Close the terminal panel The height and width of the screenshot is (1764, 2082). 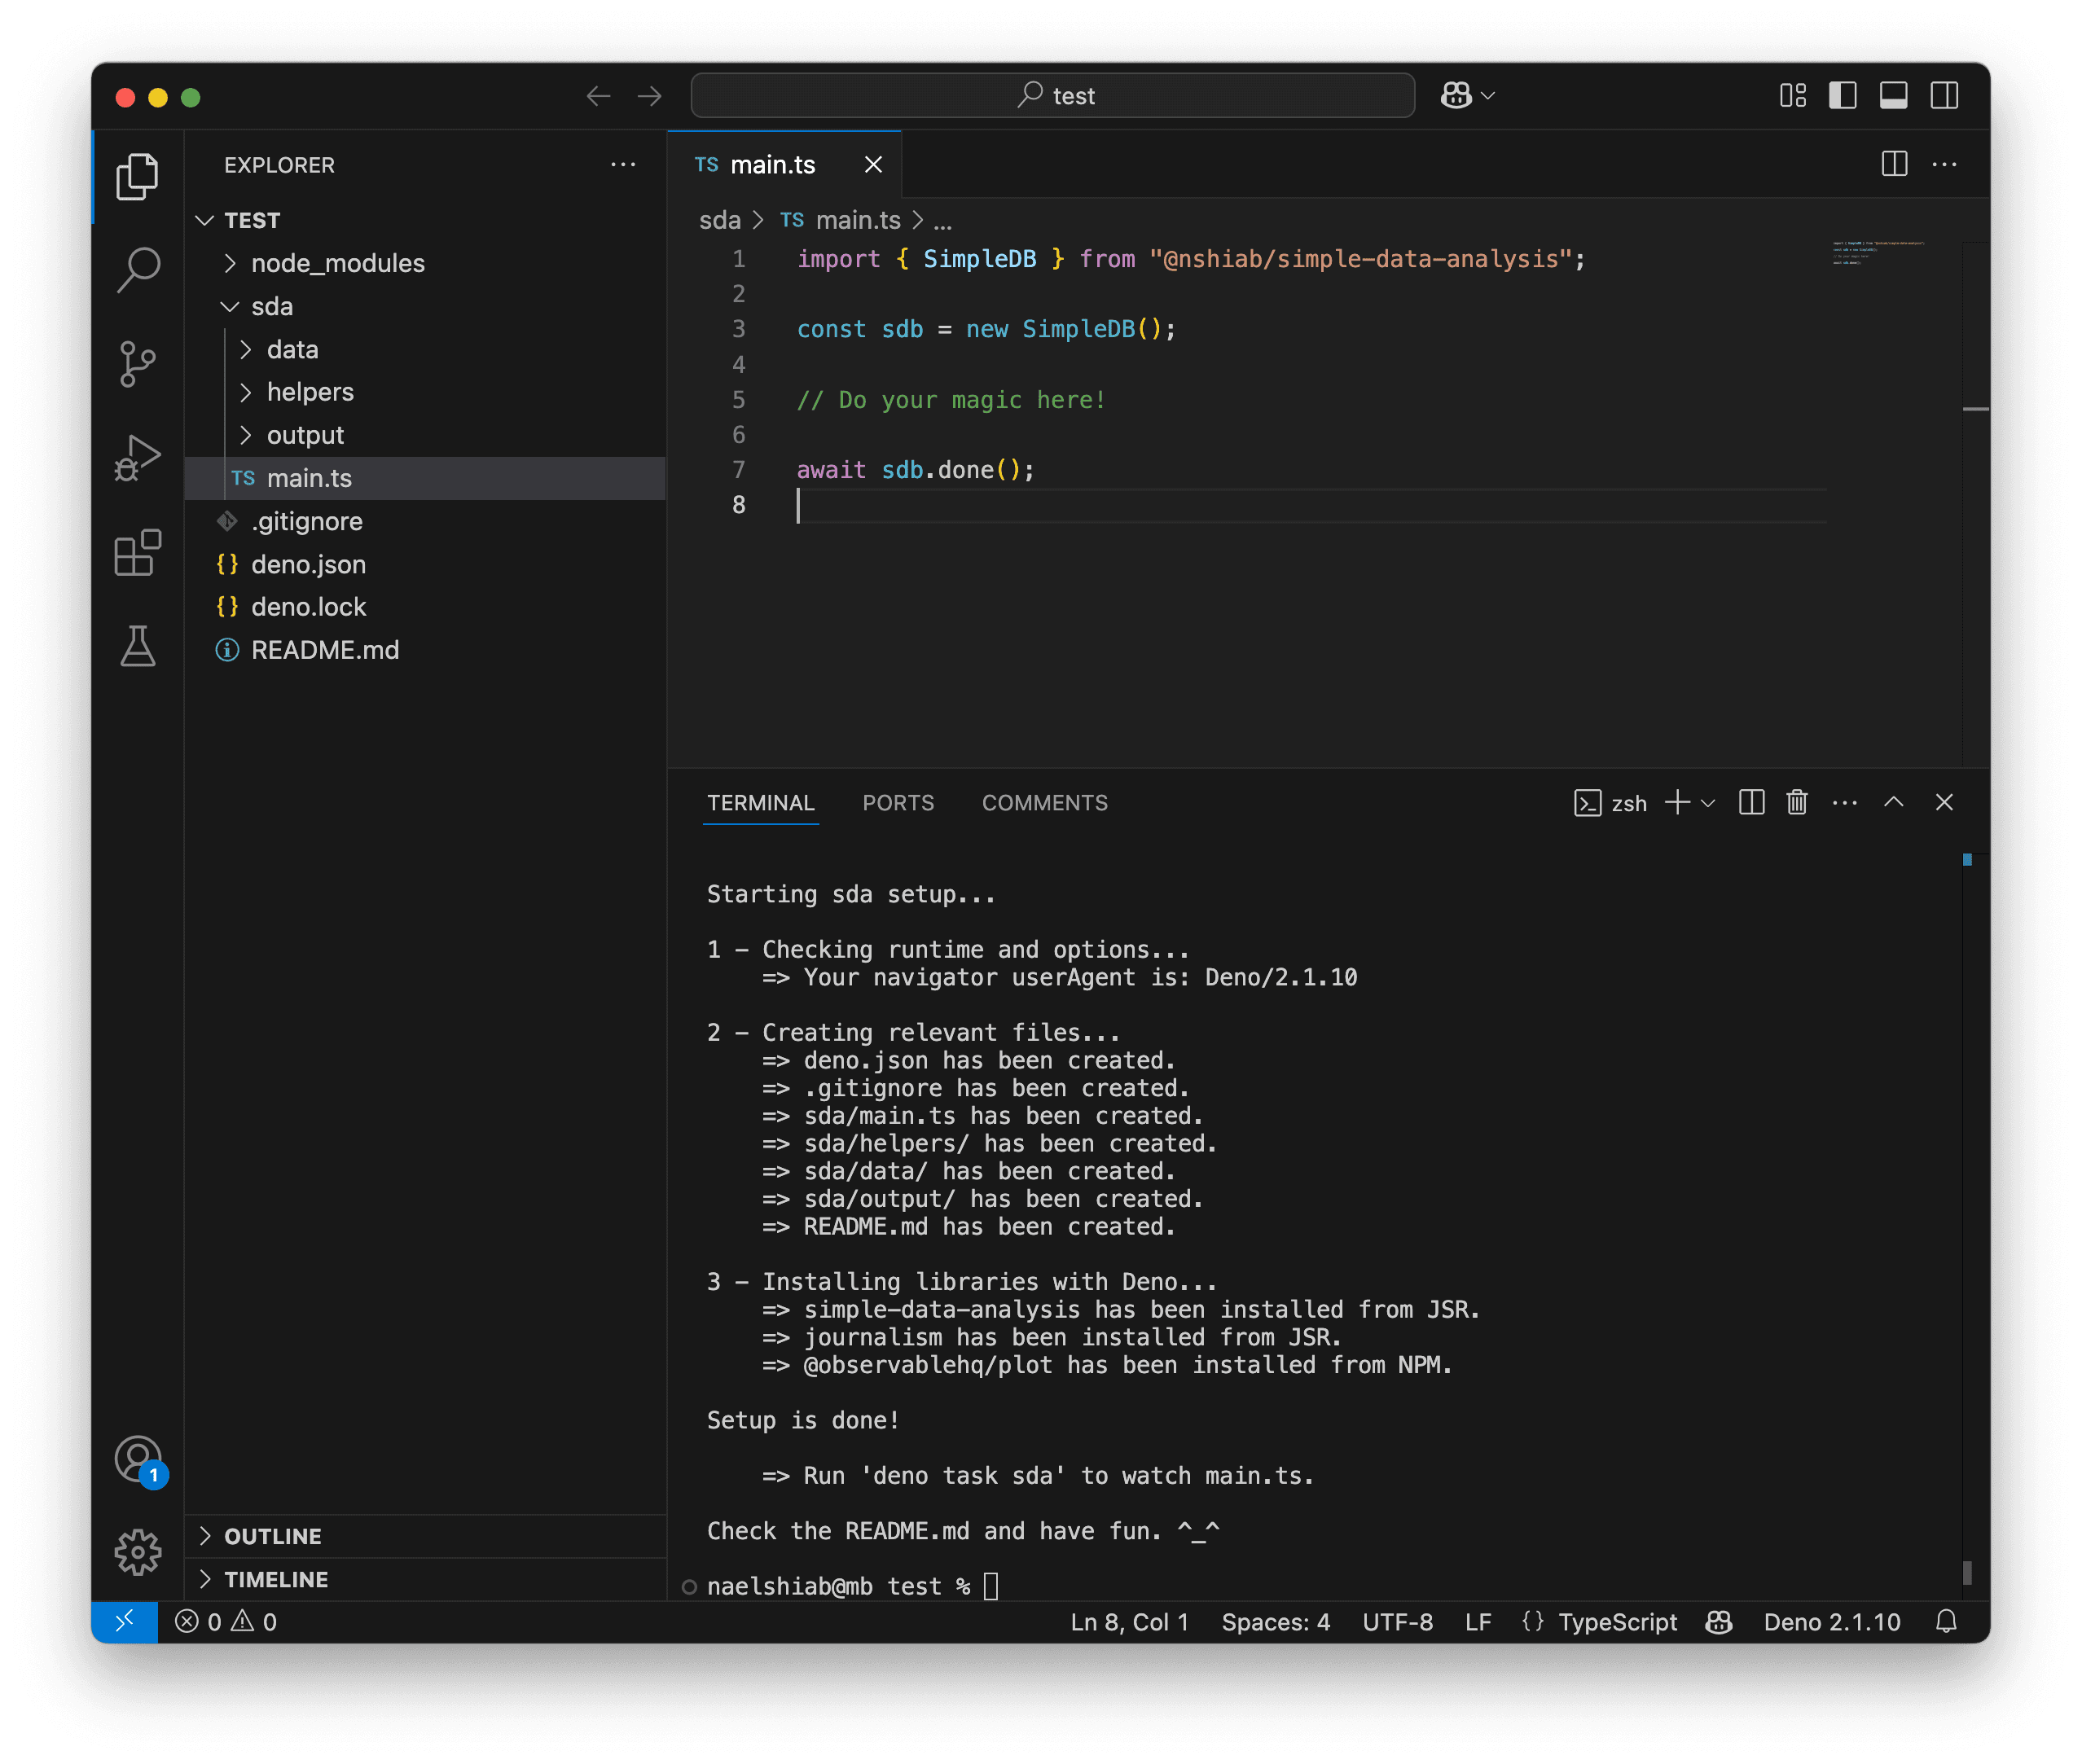coord(1945,803)
